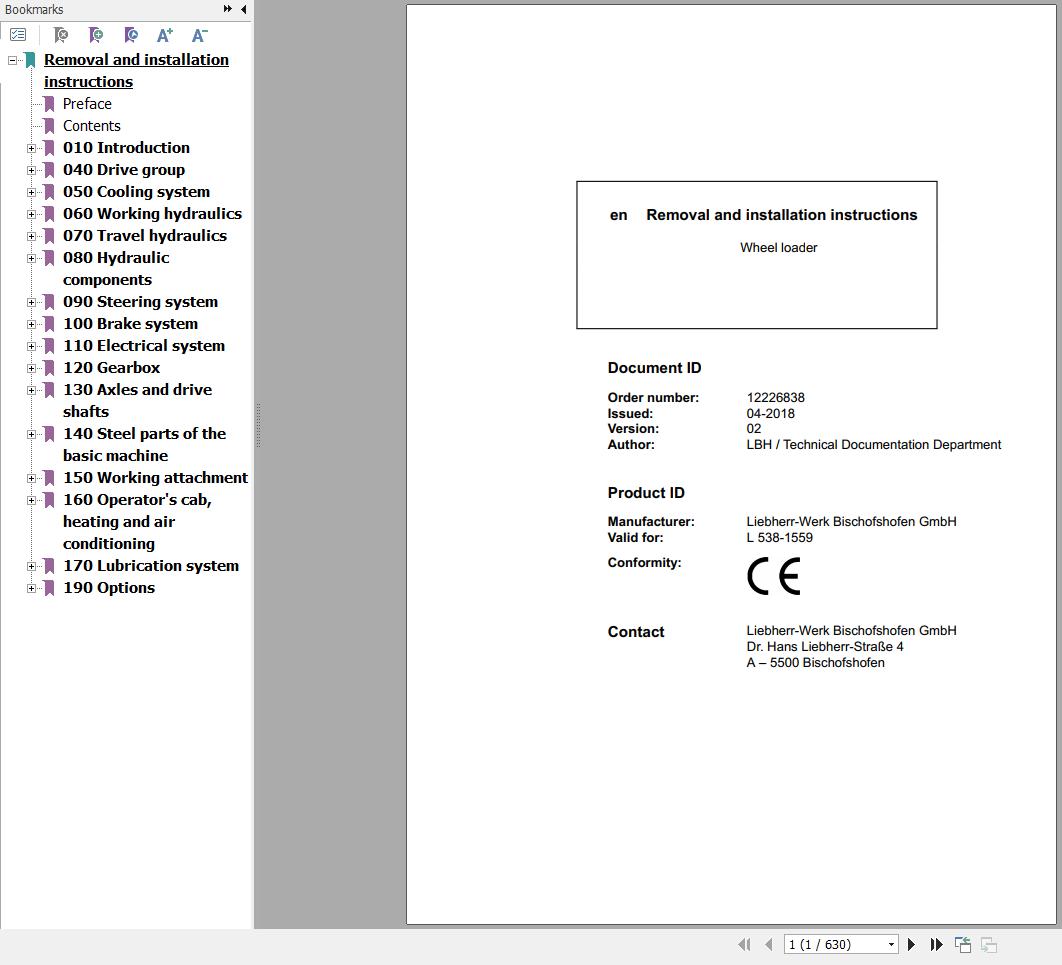
Task: Jump to 070 Travel hydraulics
Action: (145, 236)
